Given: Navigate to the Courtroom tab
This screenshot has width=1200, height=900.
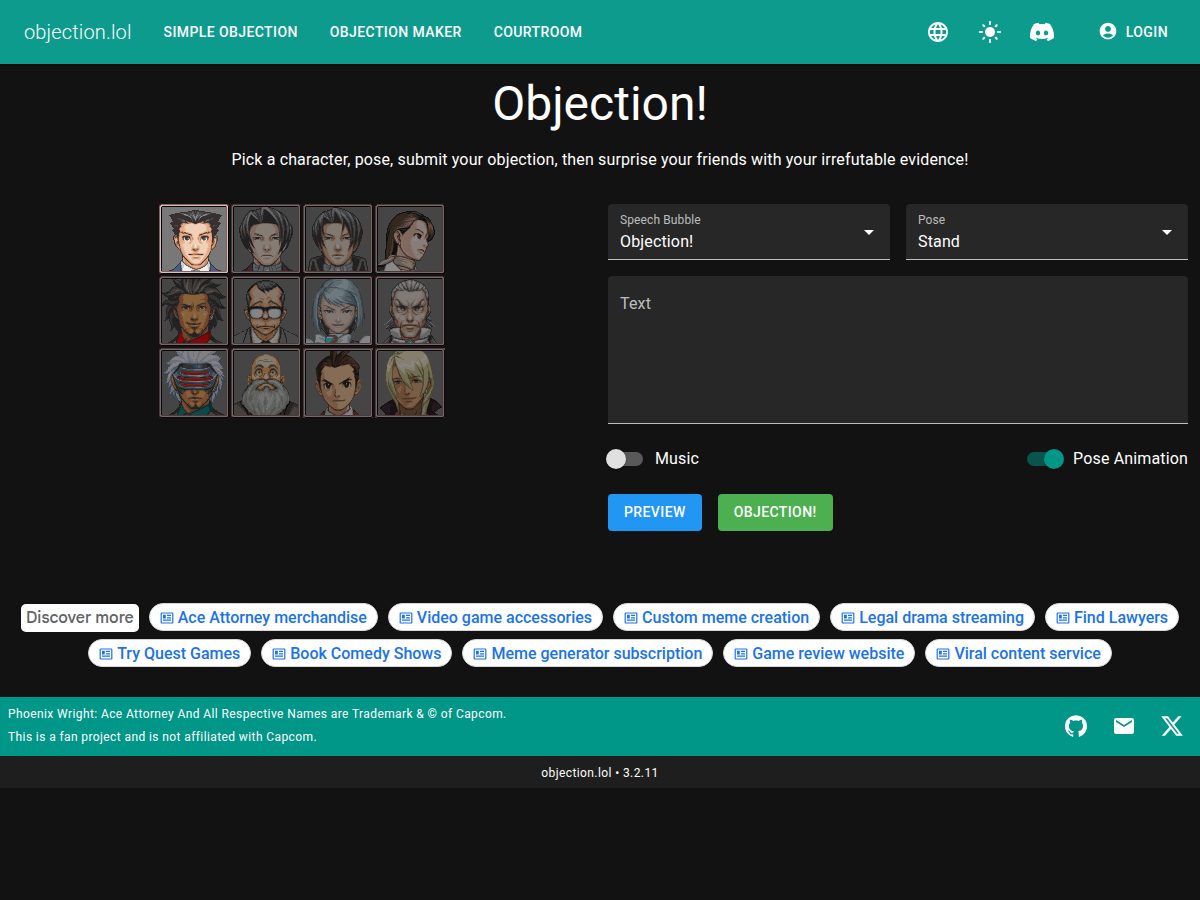Looking at the screenshot, I should [538, 32].
